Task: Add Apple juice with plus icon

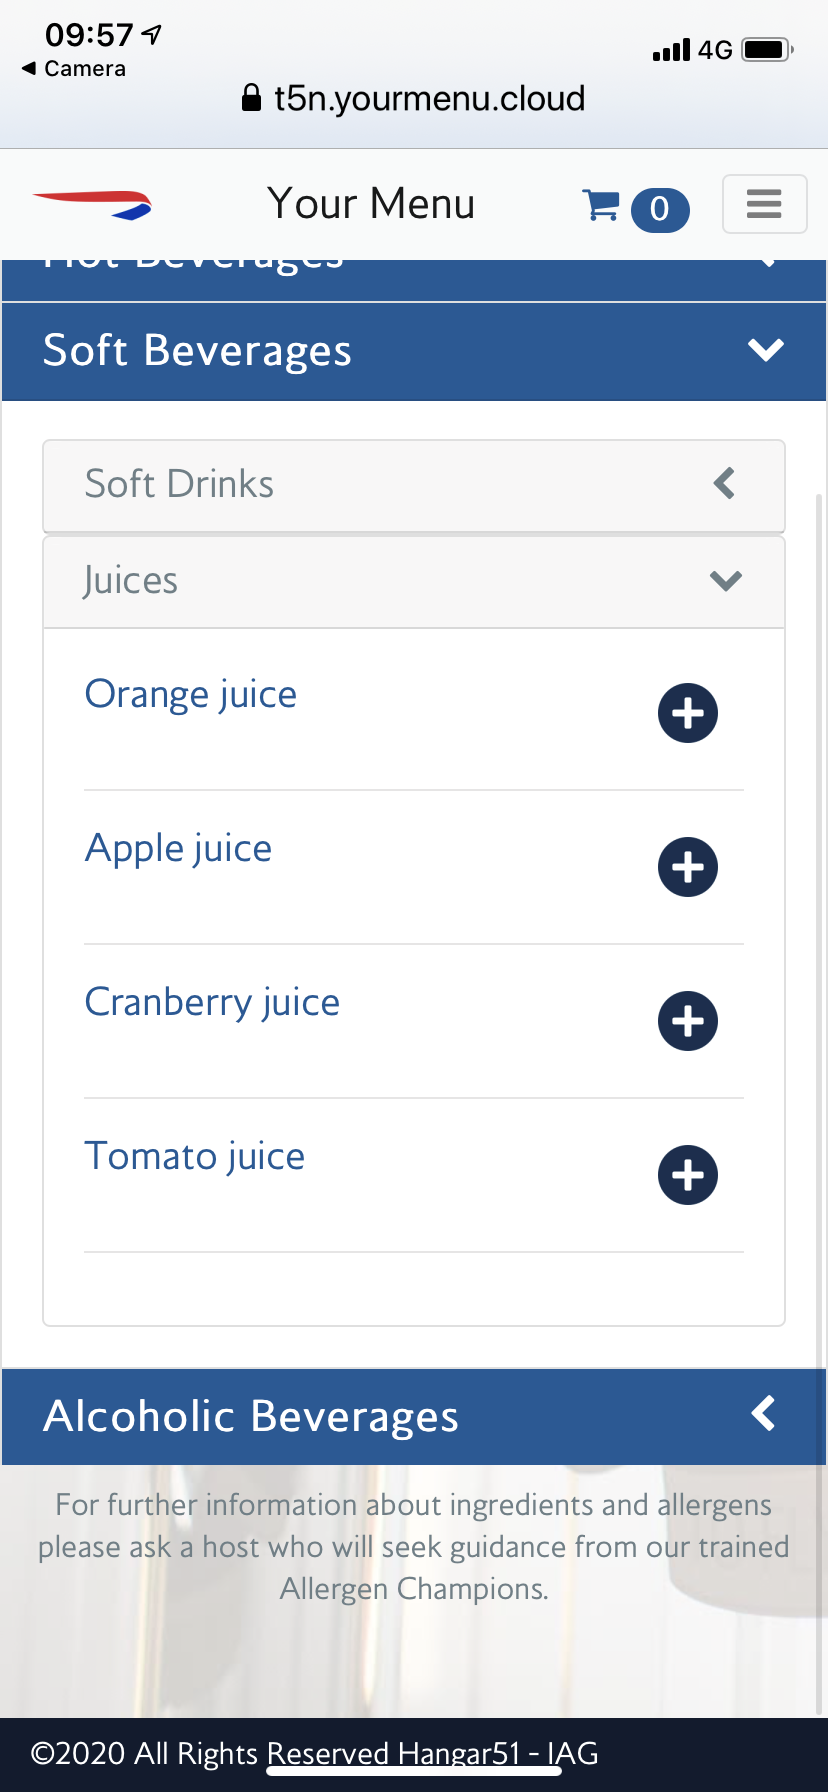Action: point(688,867)
